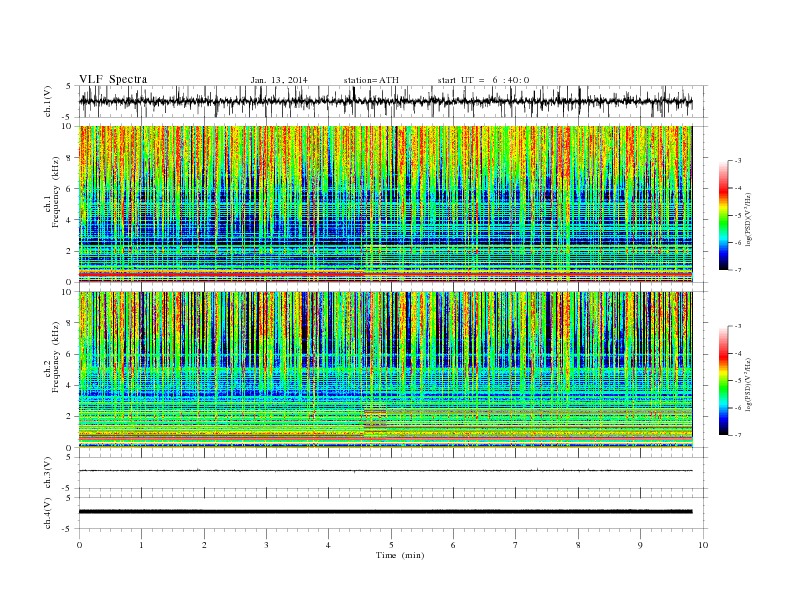Image resolution: width=792 pixels, height=612 pixels.
Task: Click the "2" tick on Time axis
Action: tap(204, 545)
